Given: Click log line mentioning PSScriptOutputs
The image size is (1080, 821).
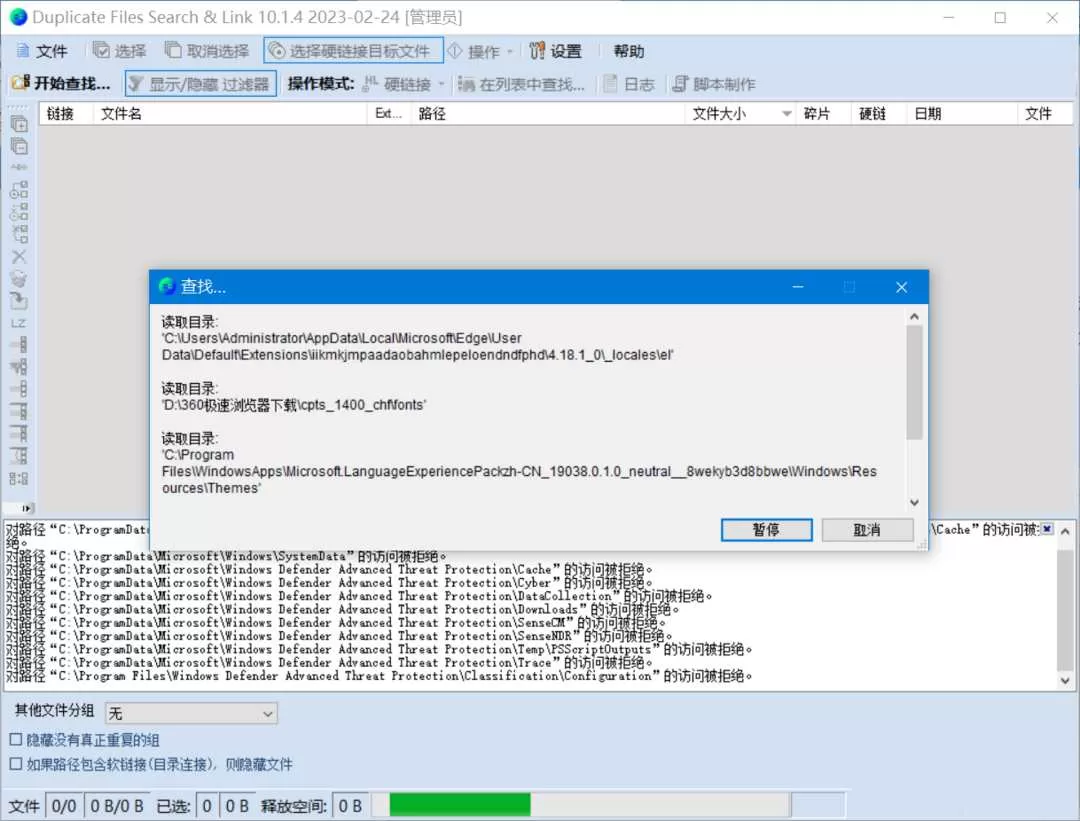Looking at the screenshot, I should point(379,649).
